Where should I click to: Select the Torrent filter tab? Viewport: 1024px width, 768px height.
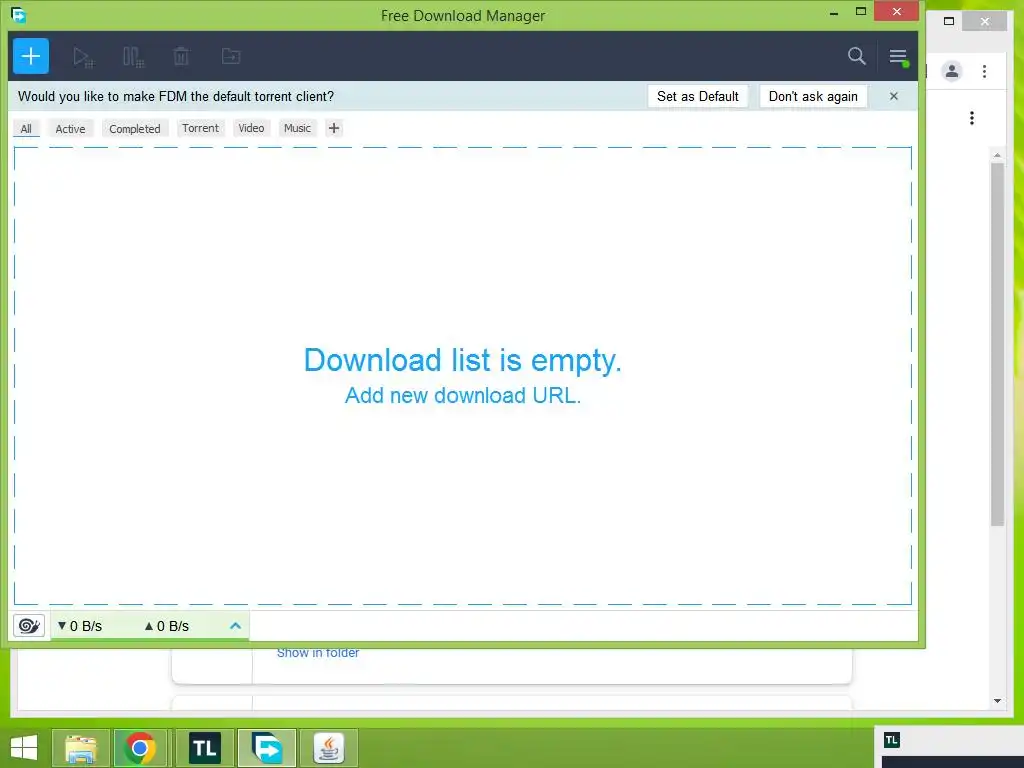click(200, 128)
